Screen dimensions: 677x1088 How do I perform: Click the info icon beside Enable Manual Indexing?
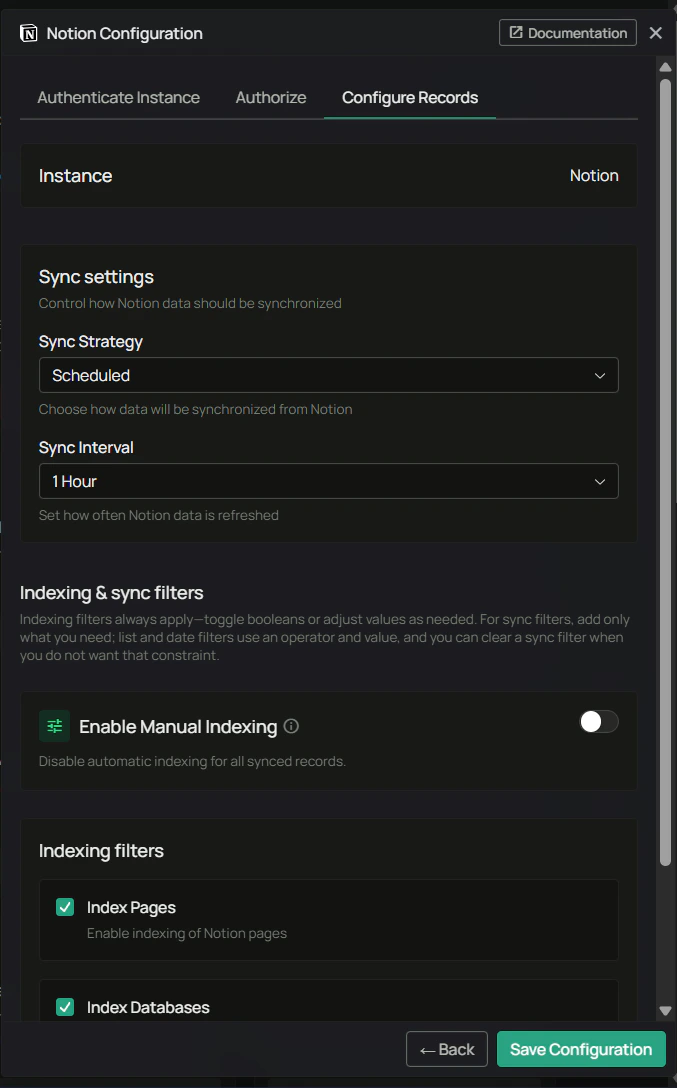coord(291,726)
